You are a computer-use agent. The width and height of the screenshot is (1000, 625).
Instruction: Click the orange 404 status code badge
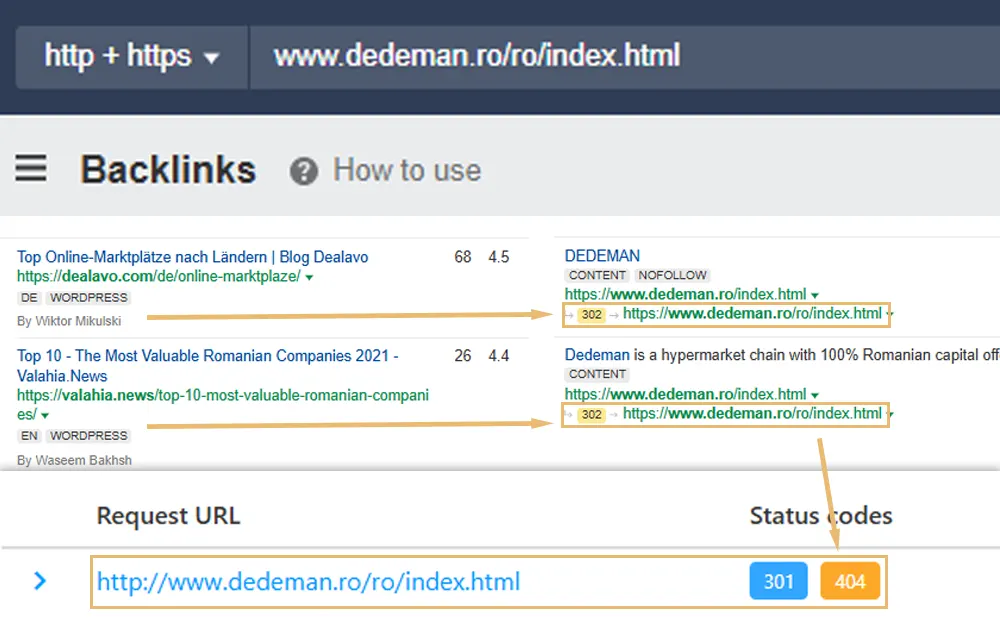point(849,582)
